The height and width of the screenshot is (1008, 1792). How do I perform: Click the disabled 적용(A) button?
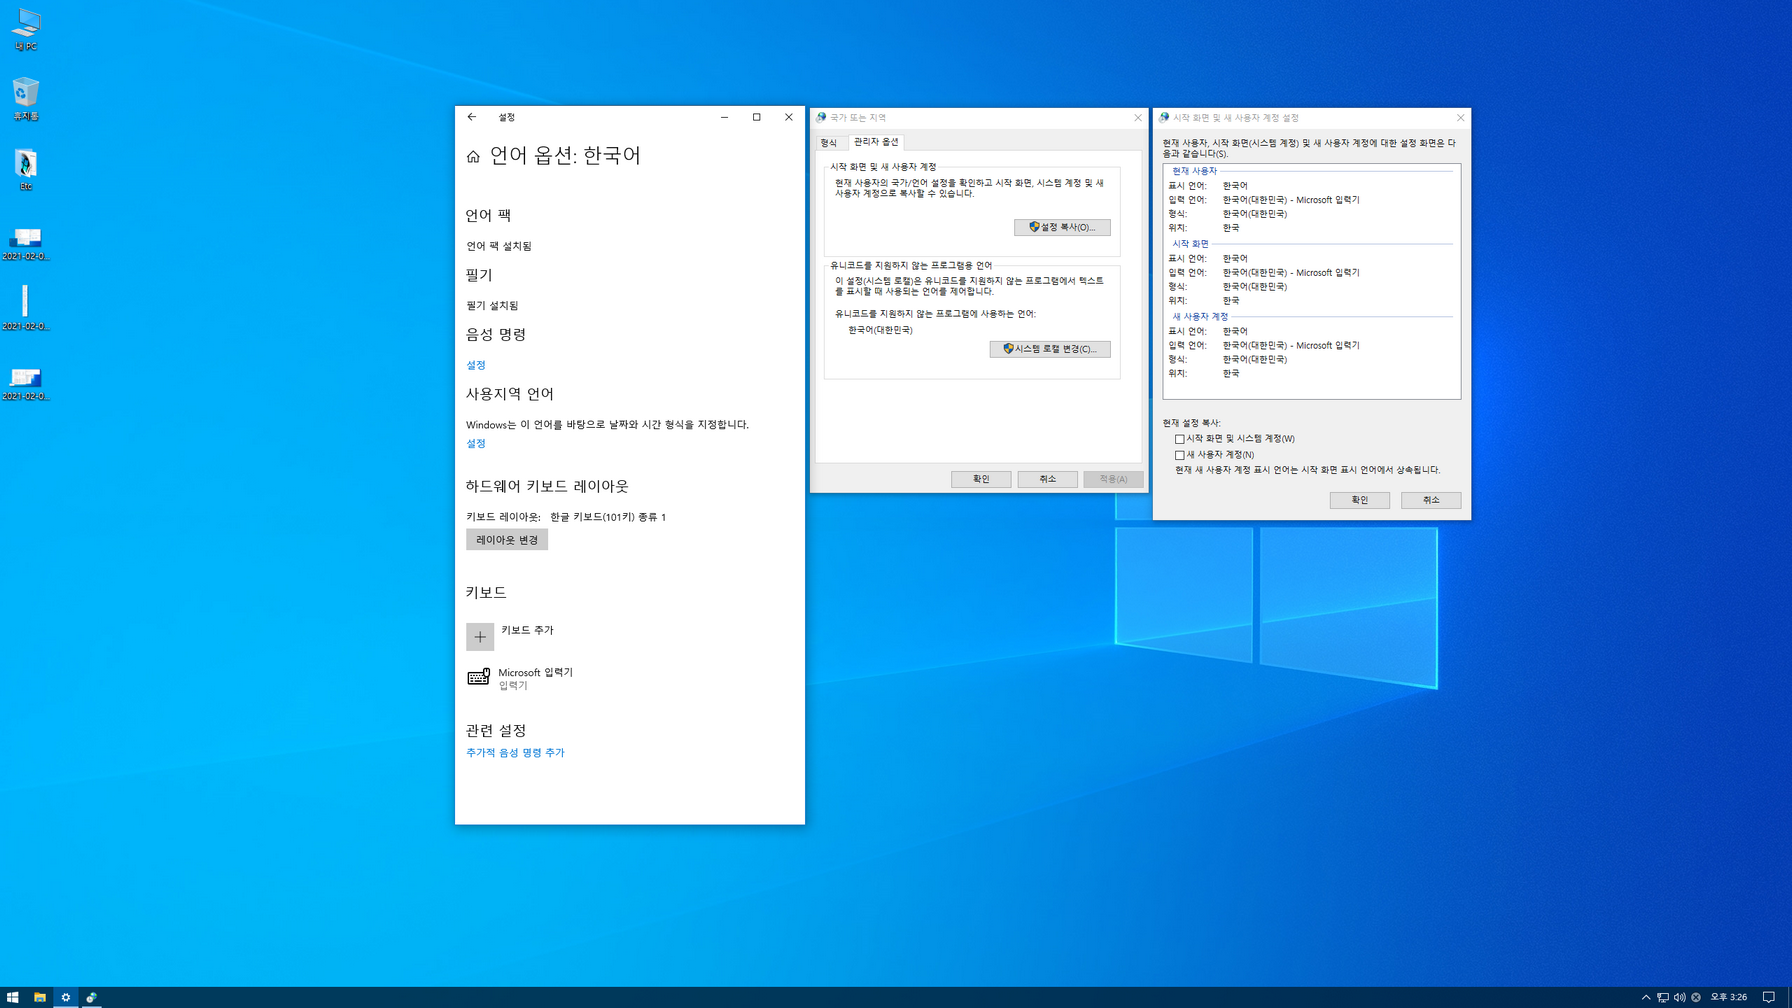(1113, 479)
